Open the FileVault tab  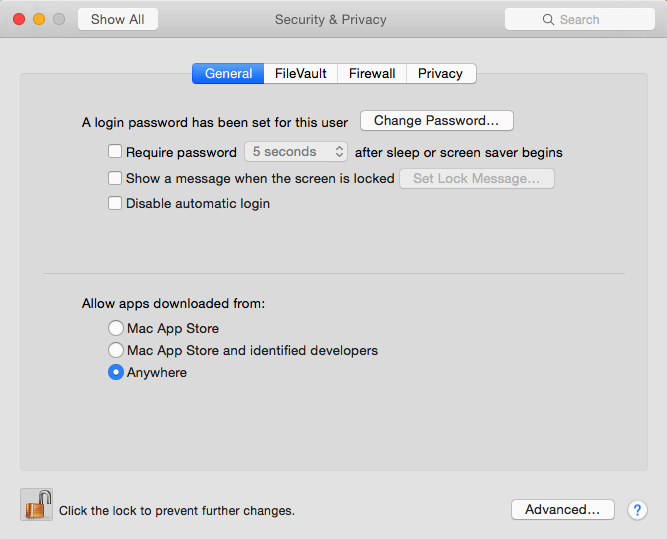pos(301,74)
